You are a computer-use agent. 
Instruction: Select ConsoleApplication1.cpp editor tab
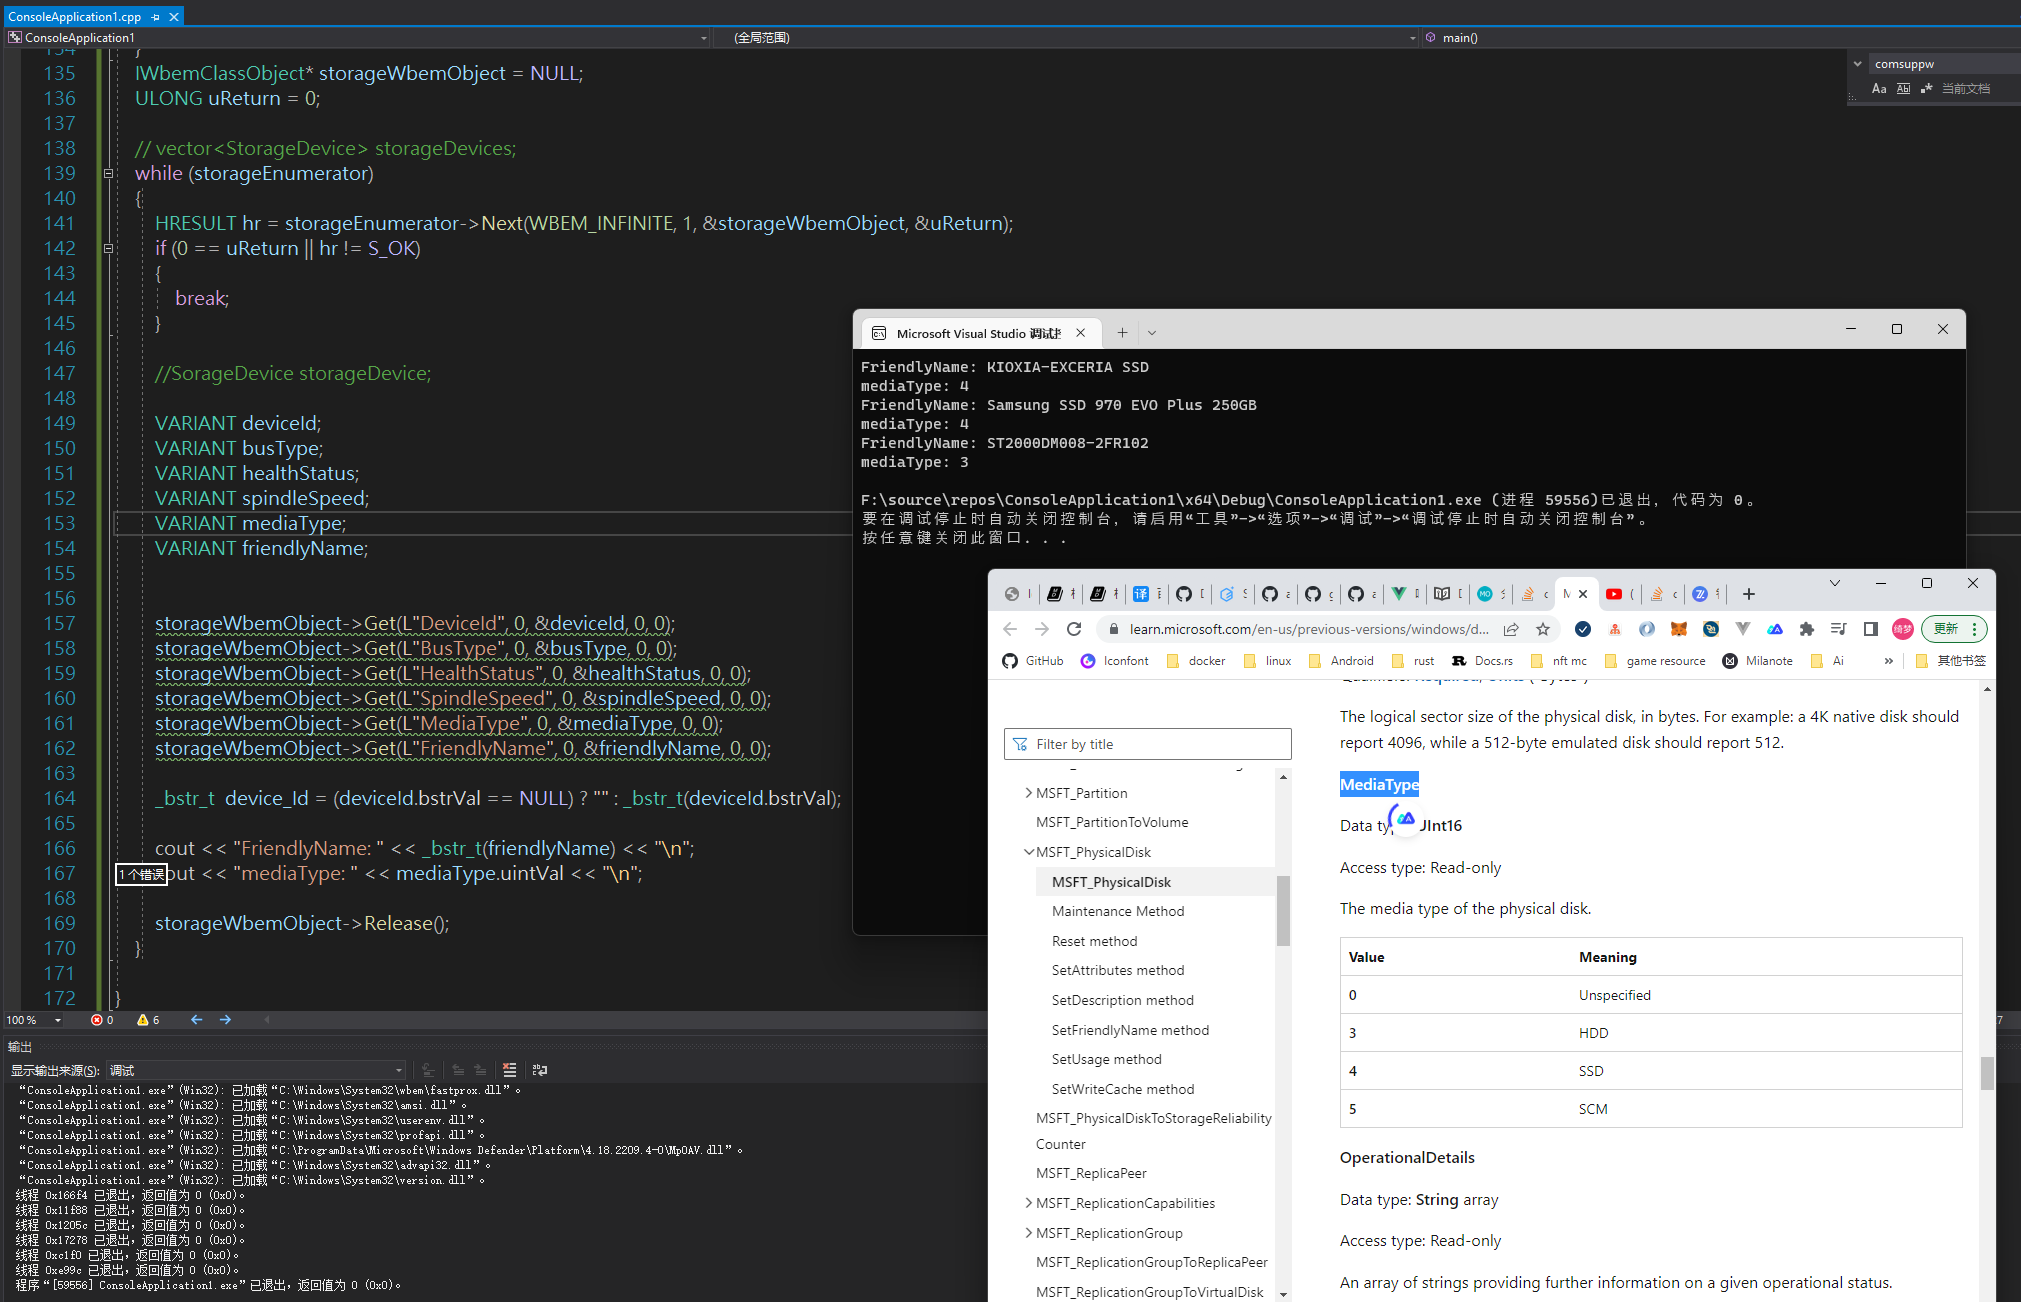pos(74,17)
